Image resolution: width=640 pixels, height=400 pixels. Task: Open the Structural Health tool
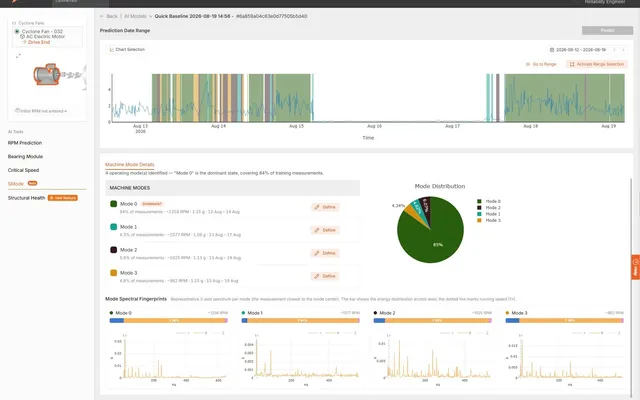[x=27, y=198]
